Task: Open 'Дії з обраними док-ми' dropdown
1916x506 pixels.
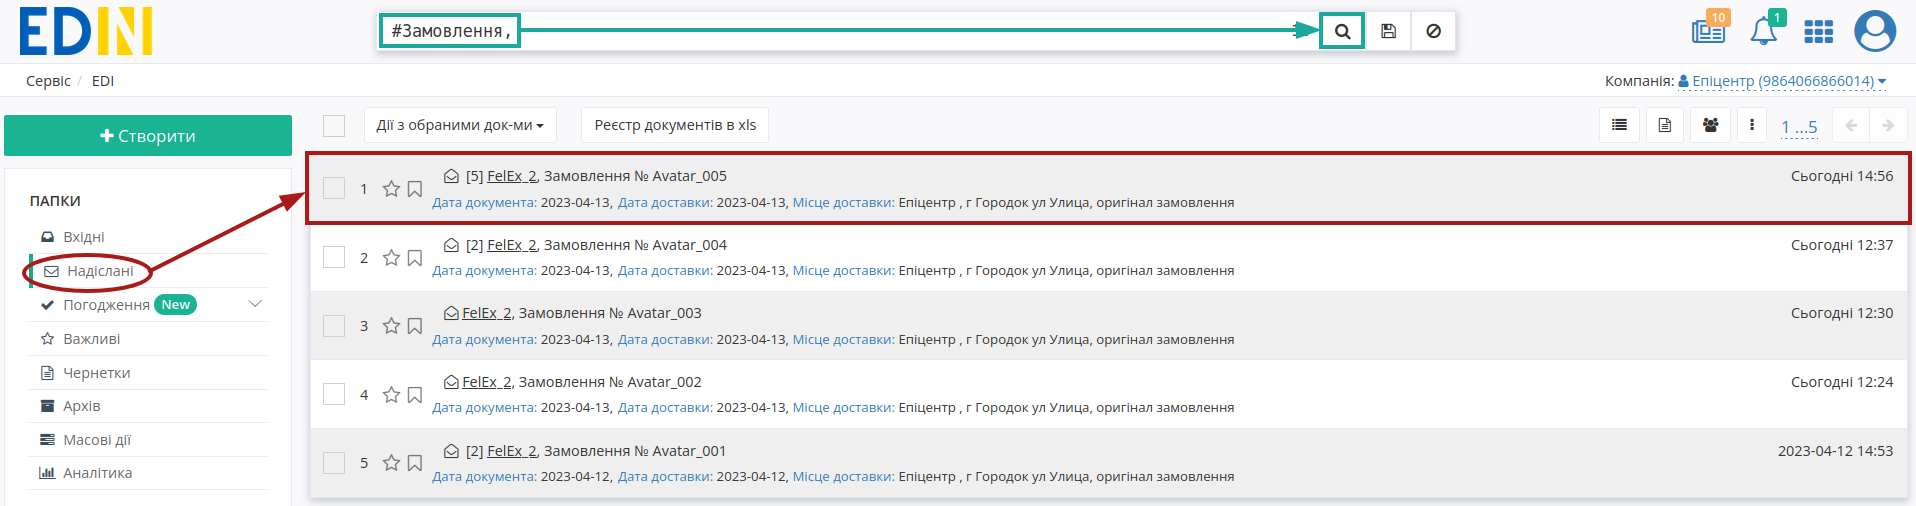Action: point(460,125)
